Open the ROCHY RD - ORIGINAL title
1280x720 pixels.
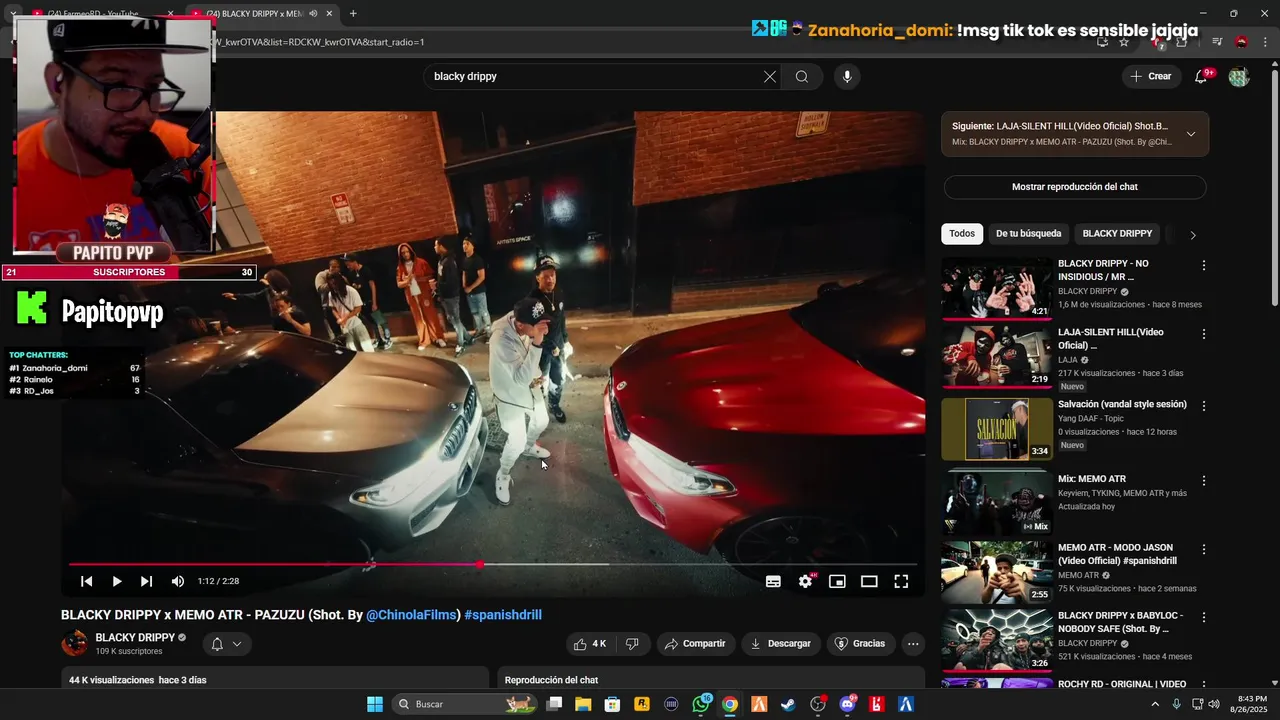pyautogui.click(x=1122, y=684)
